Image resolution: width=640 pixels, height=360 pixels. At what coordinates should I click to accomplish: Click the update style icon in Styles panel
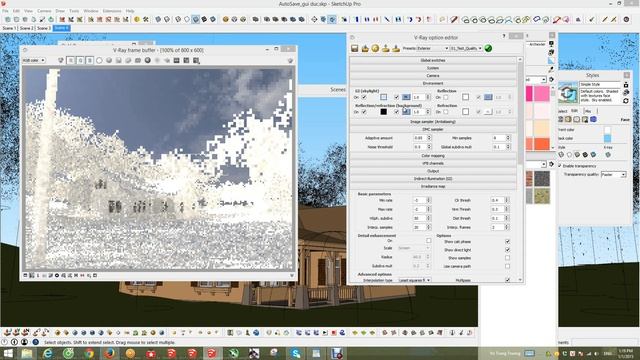tap(626, 100)
